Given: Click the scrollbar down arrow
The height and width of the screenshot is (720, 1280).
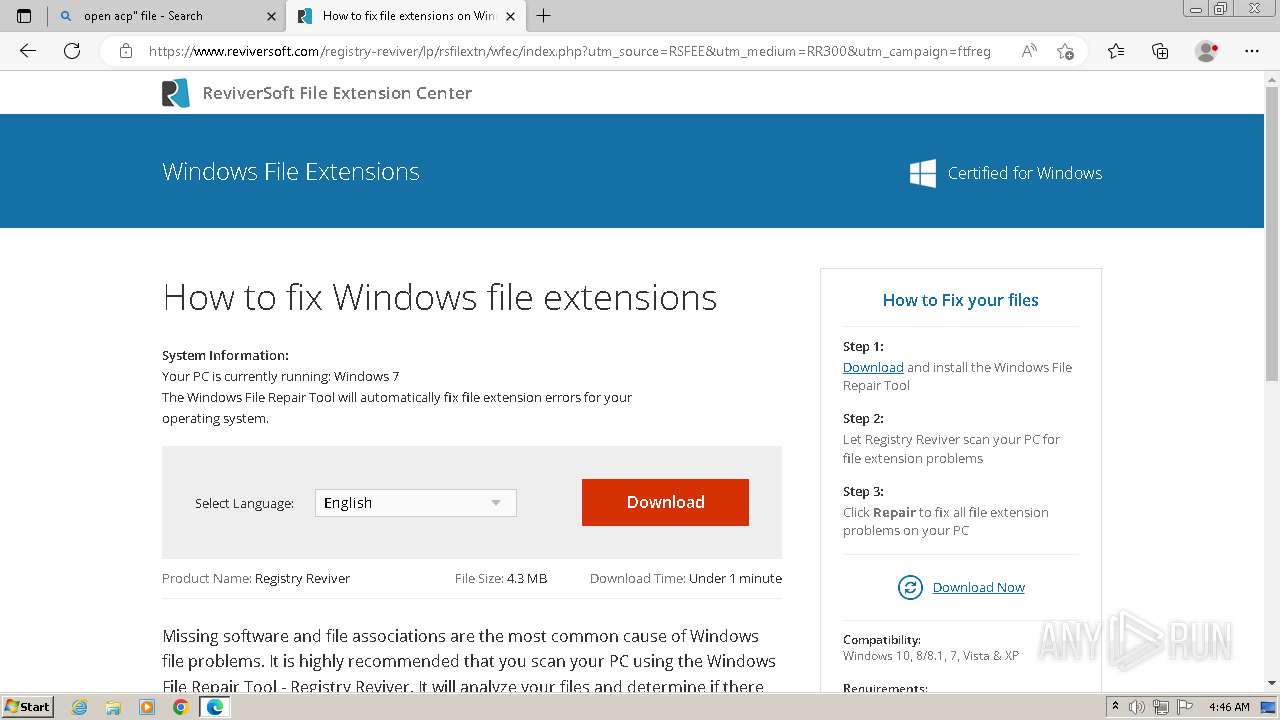Looking at the screenshot, I should pos(1272,684).
